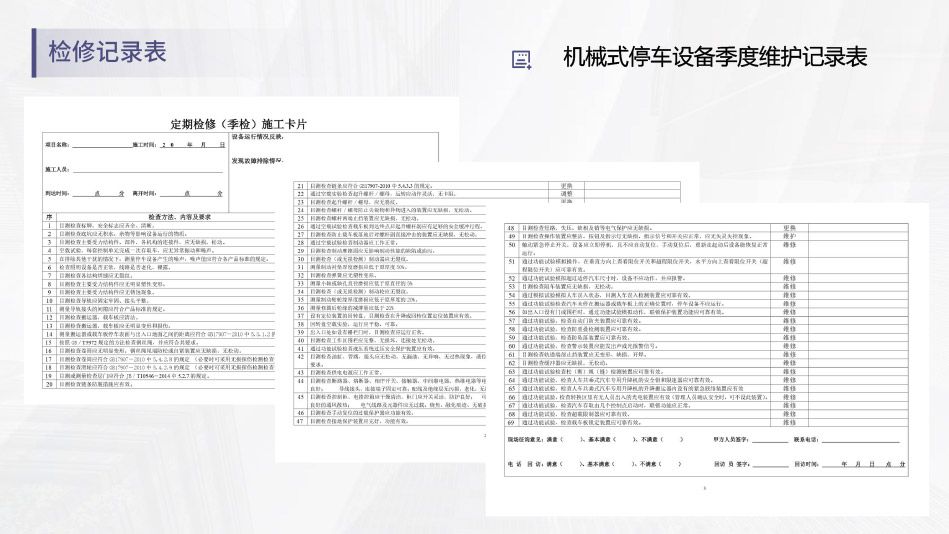Click the 施工人员 blank line
This screenshot has height=534, width=949.
click(x=148, y=170)
